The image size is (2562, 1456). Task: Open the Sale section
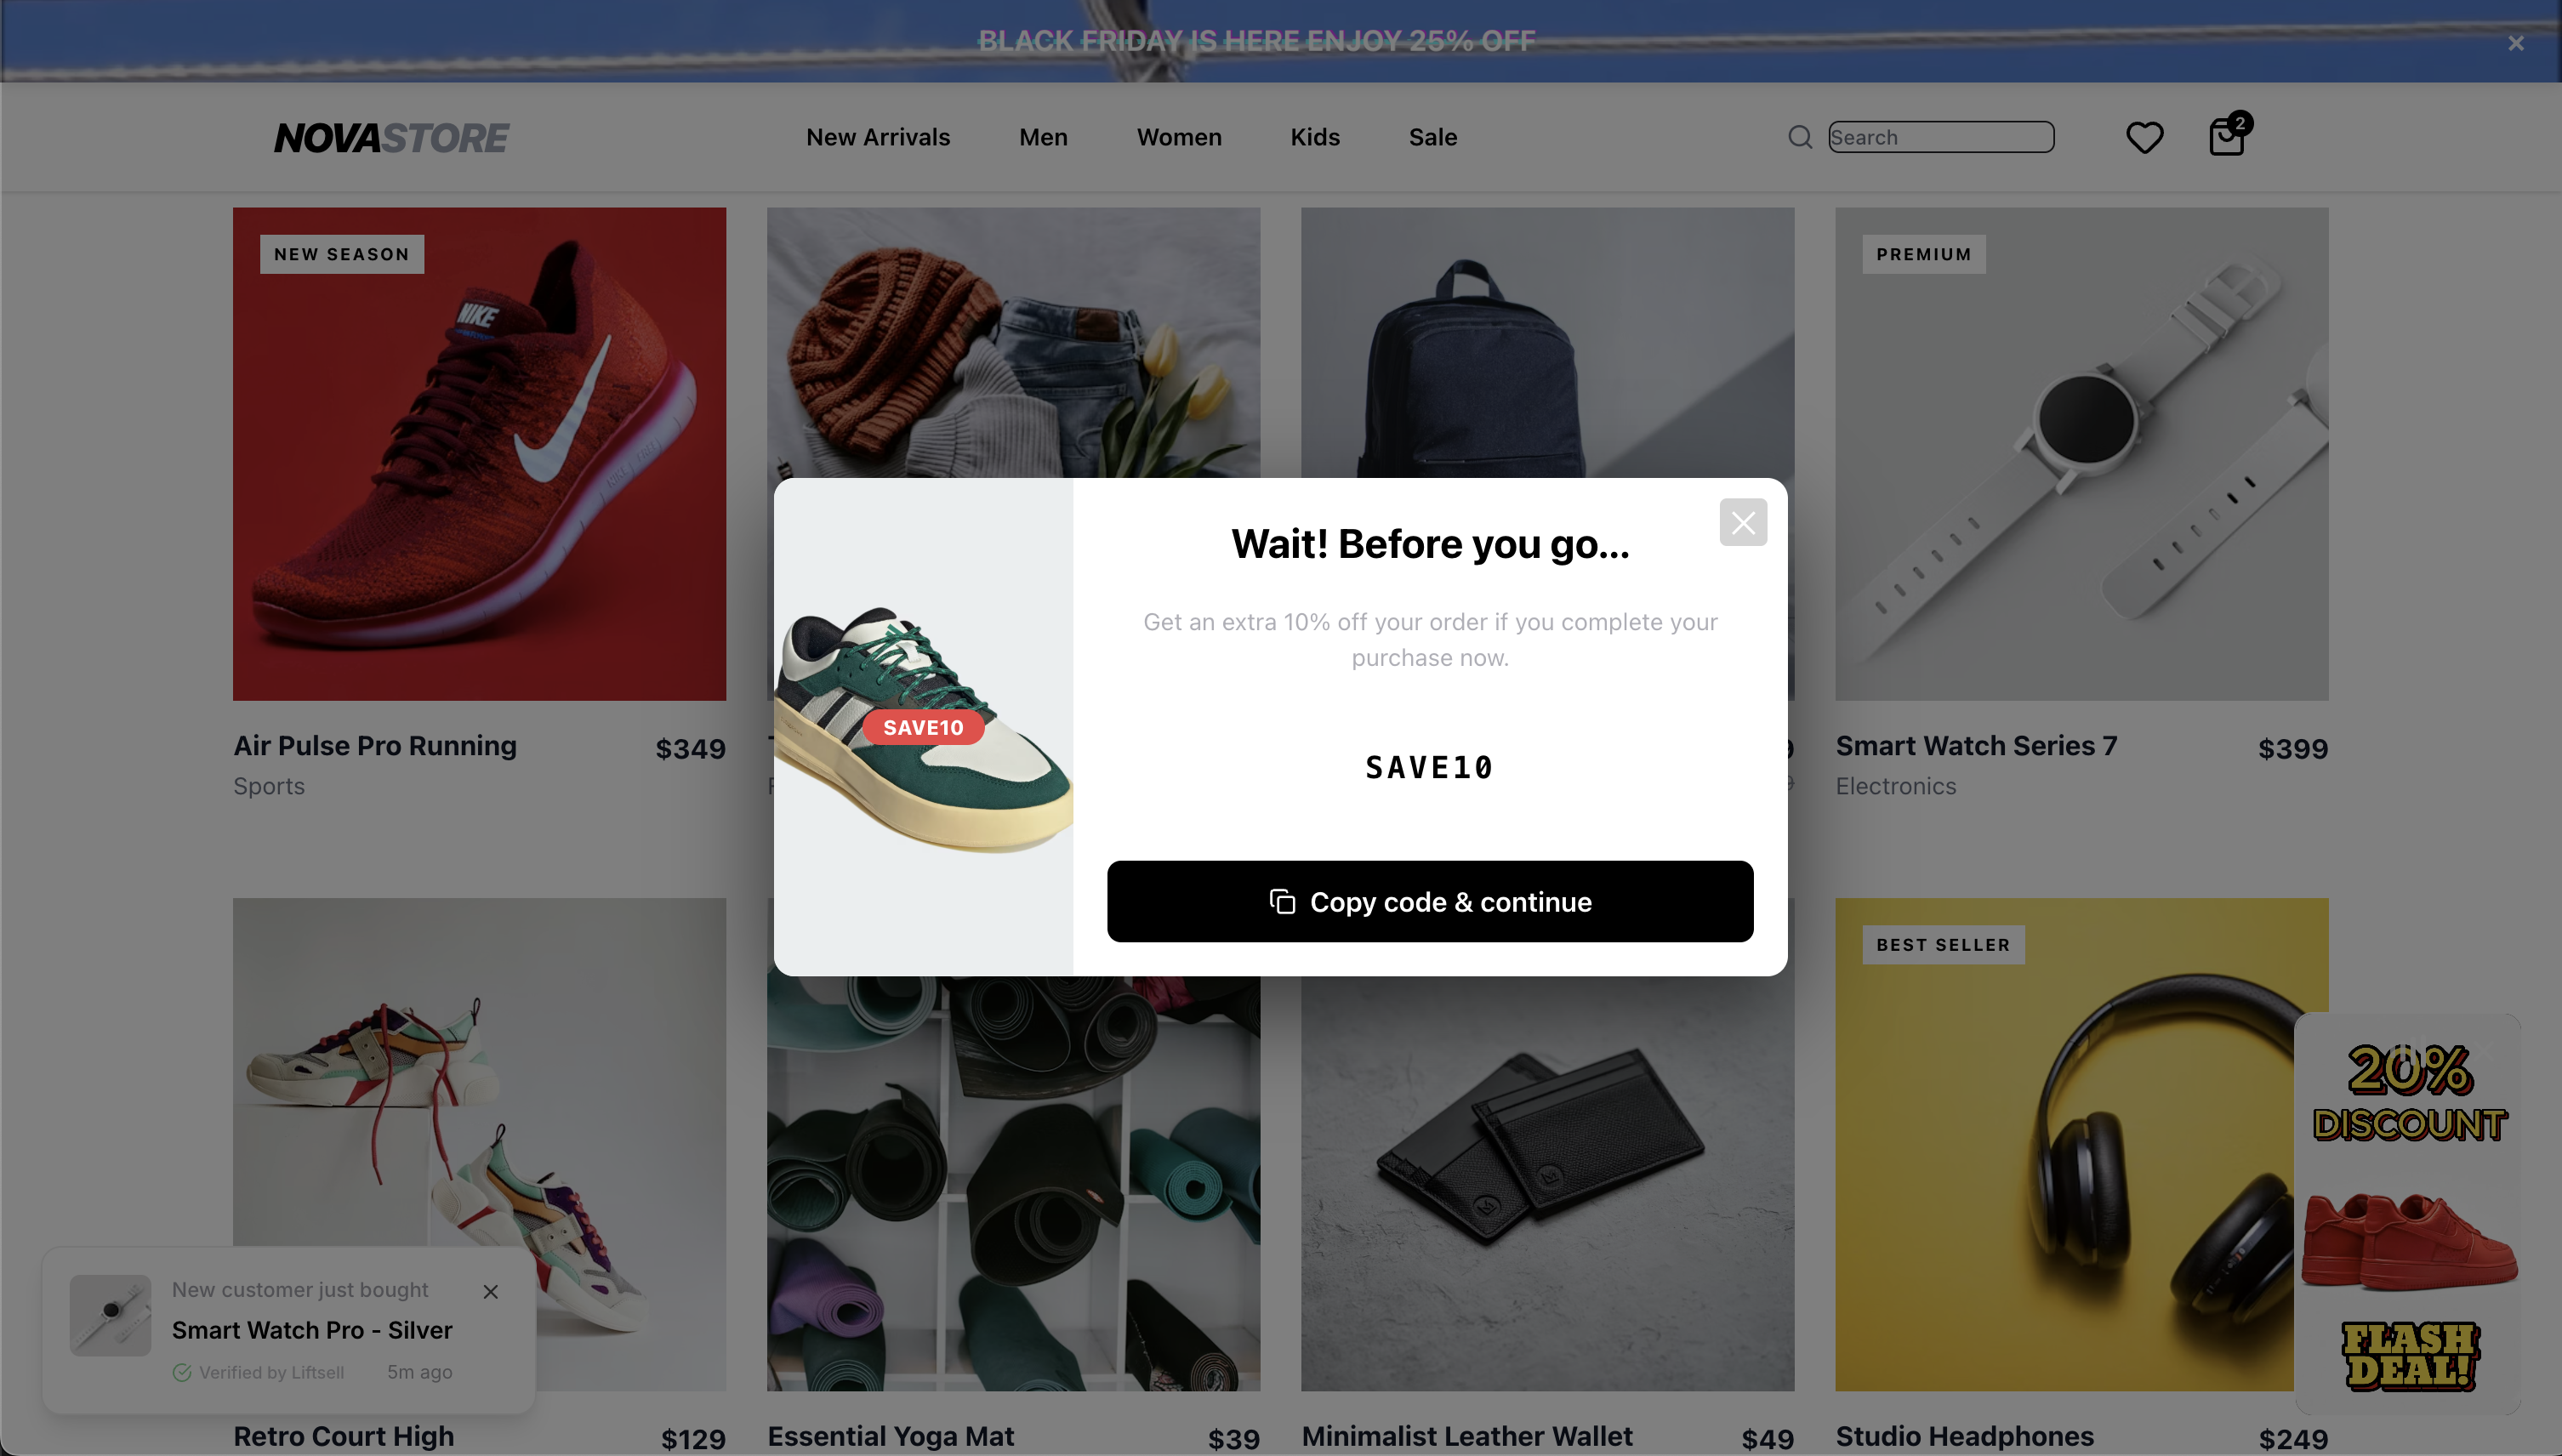[1433, 137]
